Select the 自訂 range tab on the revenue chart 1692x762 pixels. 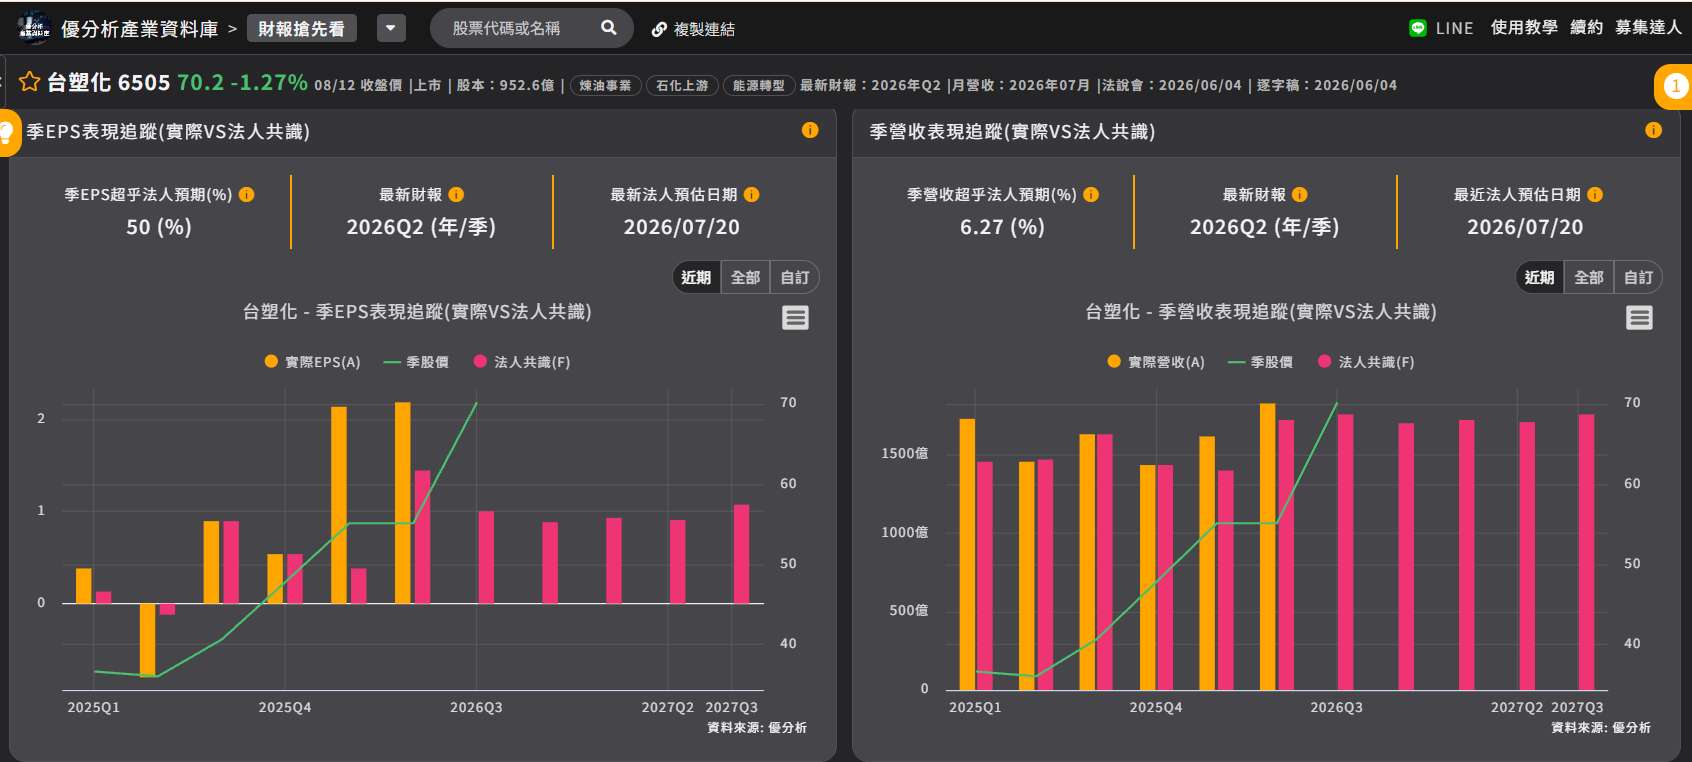tap(1638, 277)
